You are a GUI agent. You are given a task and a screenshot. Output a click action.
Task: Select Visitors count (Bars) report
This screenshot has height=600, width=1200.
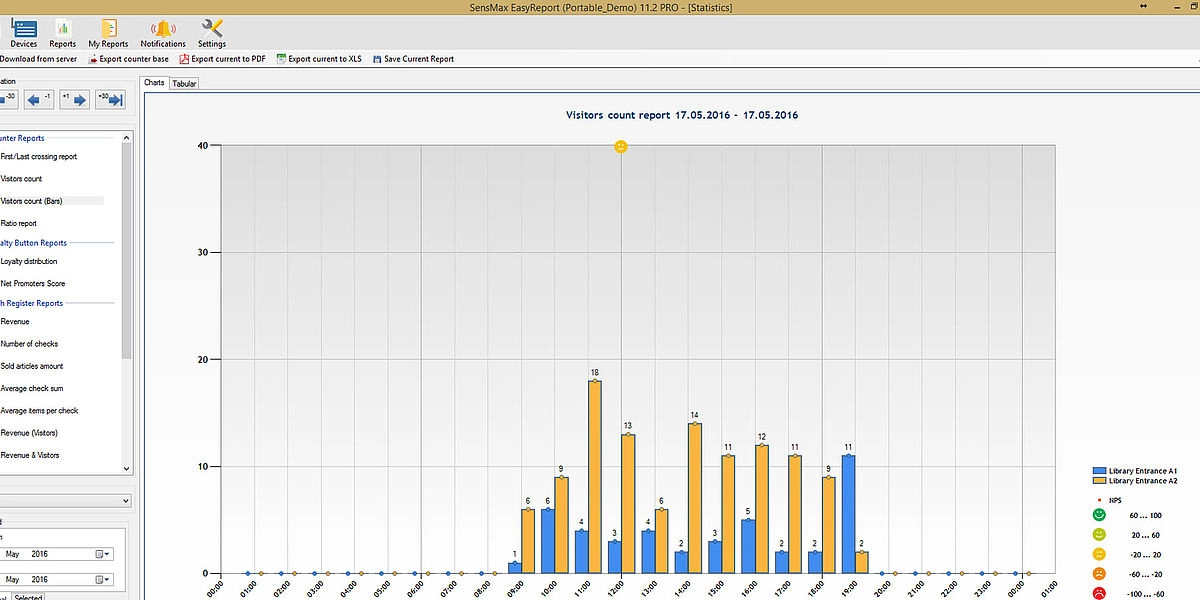coord(32,201)
